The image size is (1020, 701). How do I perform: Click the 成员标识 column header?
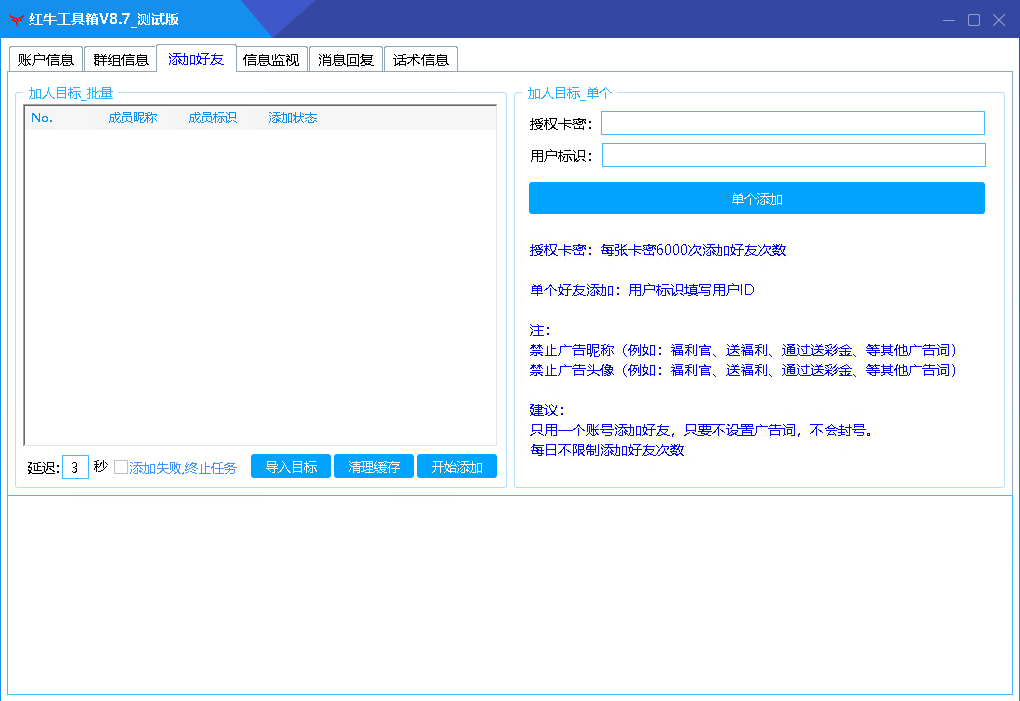213,118
